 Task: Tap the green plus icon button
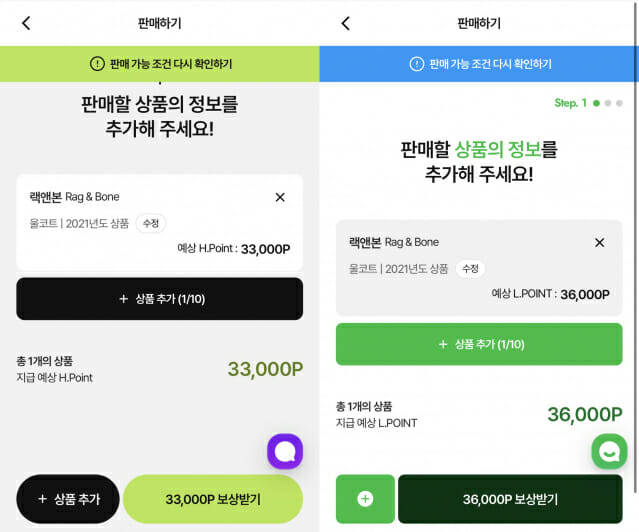coord(365,499)
